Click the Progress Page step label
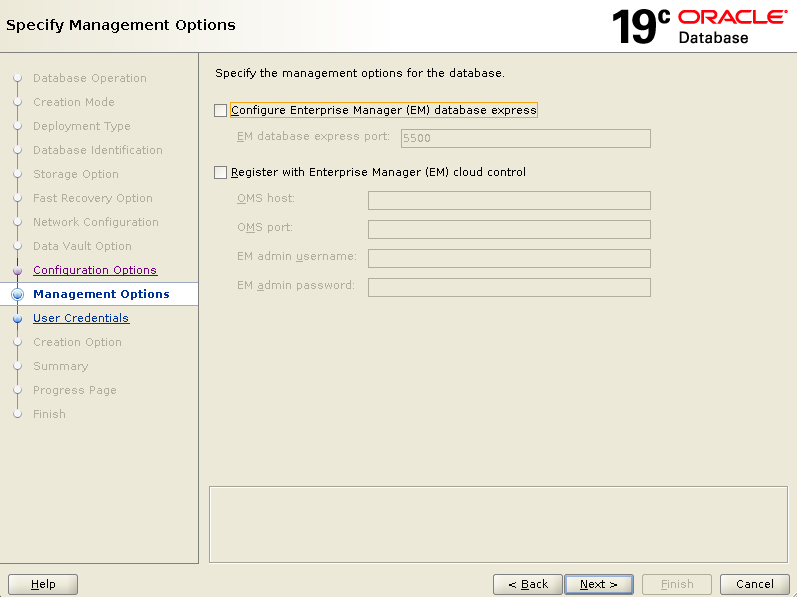Viewport: 797px width, 597px height. [75, 390]
